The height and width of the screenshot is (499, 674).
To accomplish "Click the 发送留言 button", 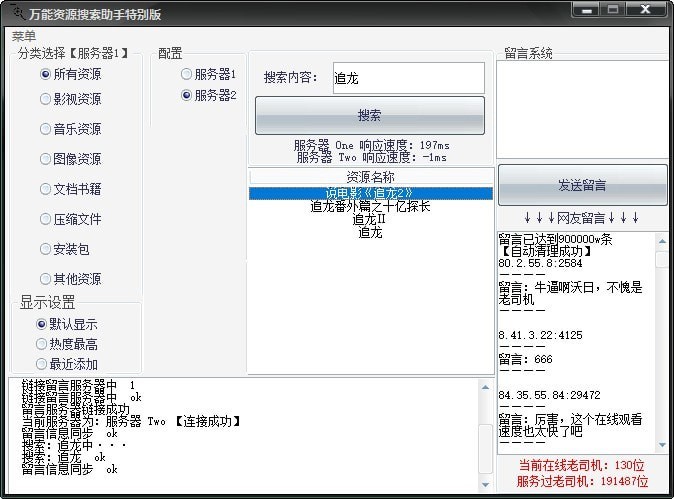I will click(x=582, y=185).
